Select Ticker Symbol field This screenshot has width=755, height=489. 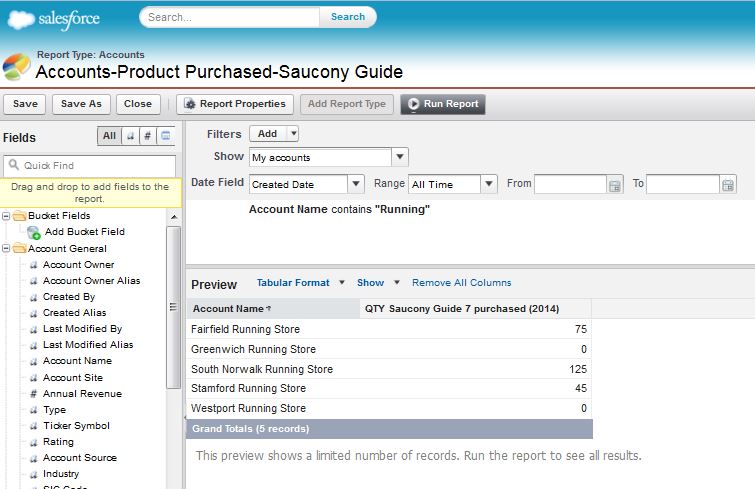point(77,425)
